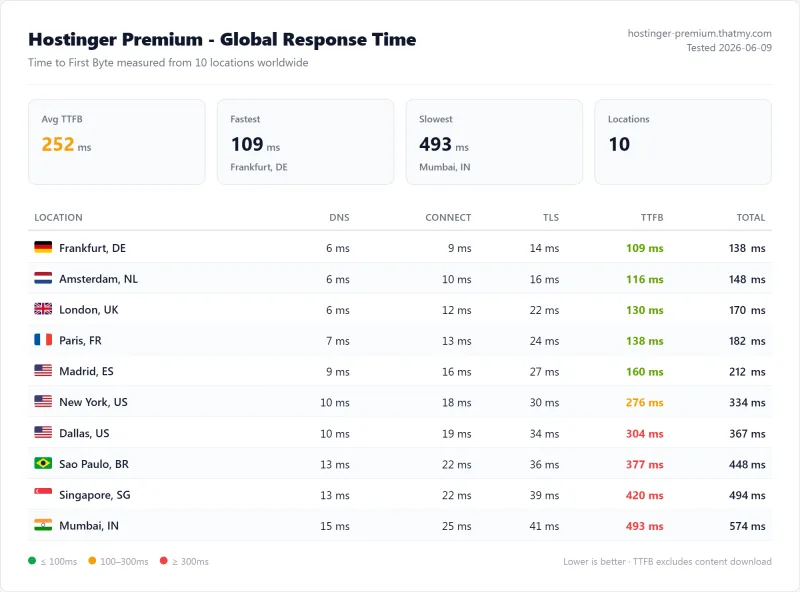The width and height of the screenshot is (800, 592).
Task: Click the Lower is better footnote
Action: pyautogui.click(x=667, y=561)
